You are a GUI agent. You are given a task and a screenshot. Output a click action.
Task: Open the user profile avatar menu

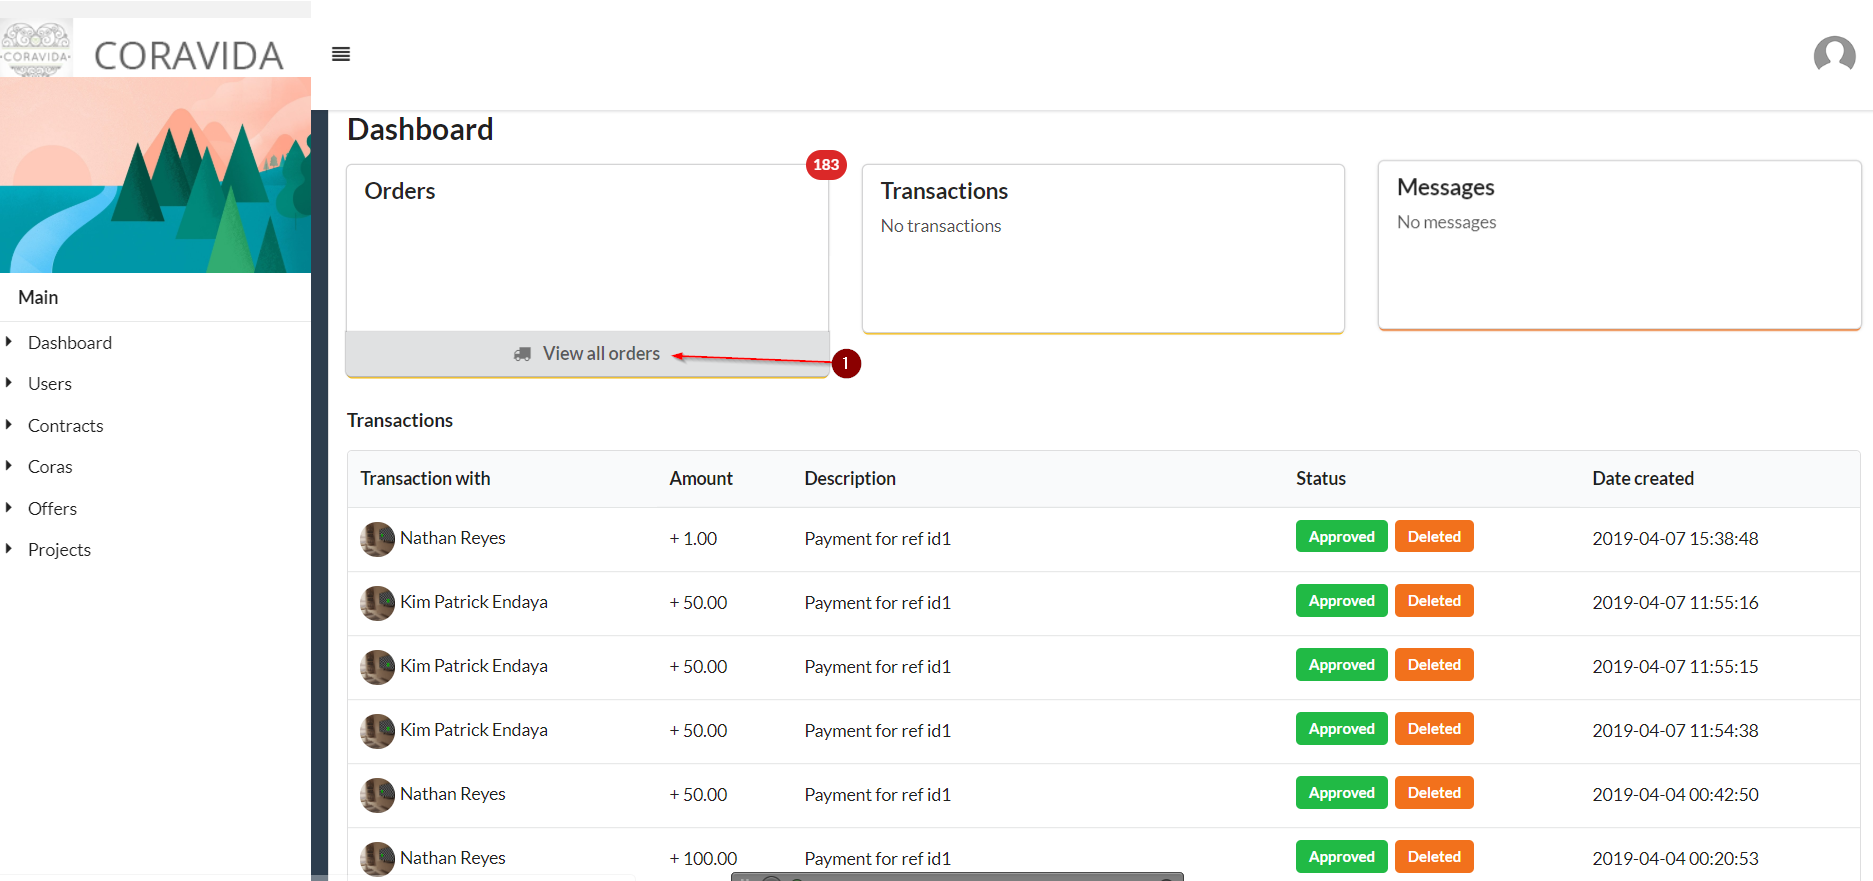click(1834, 54)
